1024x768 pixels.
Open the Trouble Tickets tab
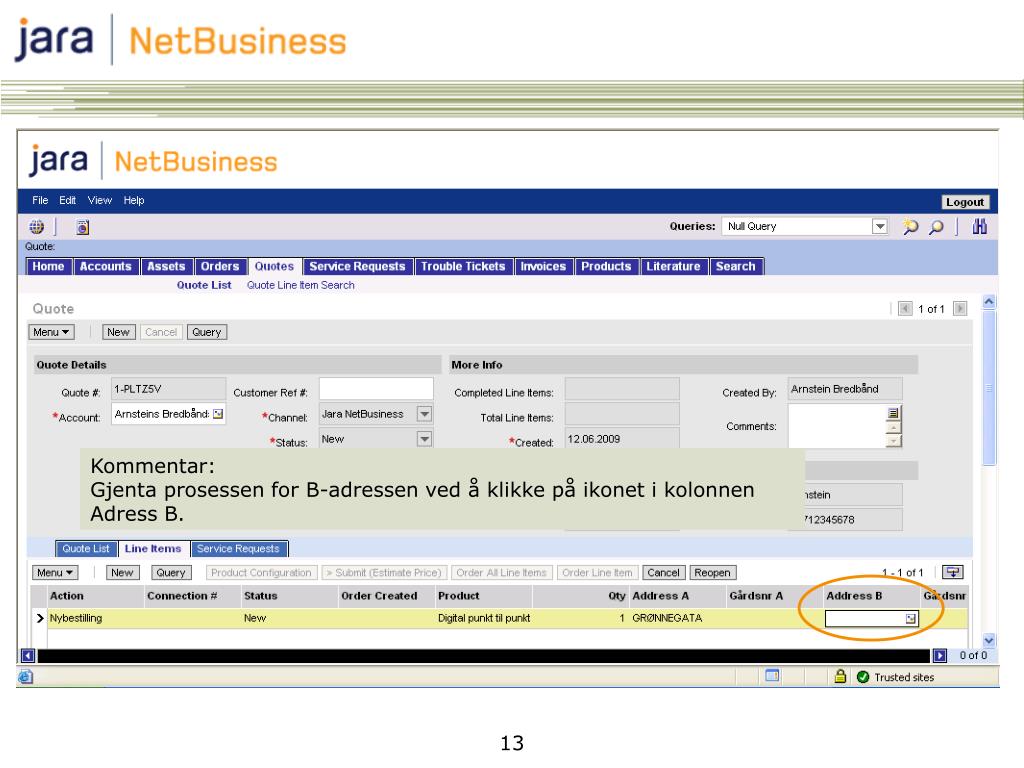pos(463,266)
